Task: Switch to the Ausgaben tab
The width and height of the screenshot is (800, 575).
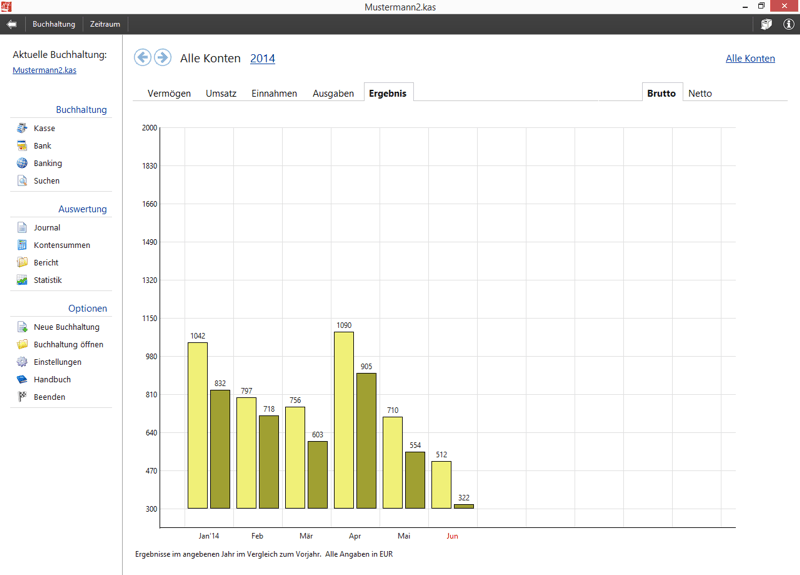Action: pyautogui.click(x=333, y=93)
